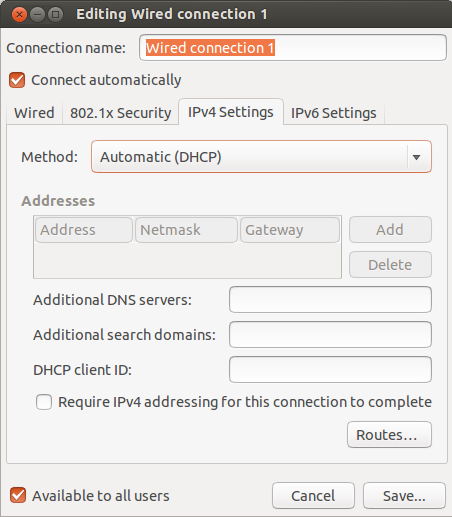Image resolution: width=452 pixels, height=517 pixels.
Task: Switch to IPv6 Settings tab
Action: click(334, 113)
